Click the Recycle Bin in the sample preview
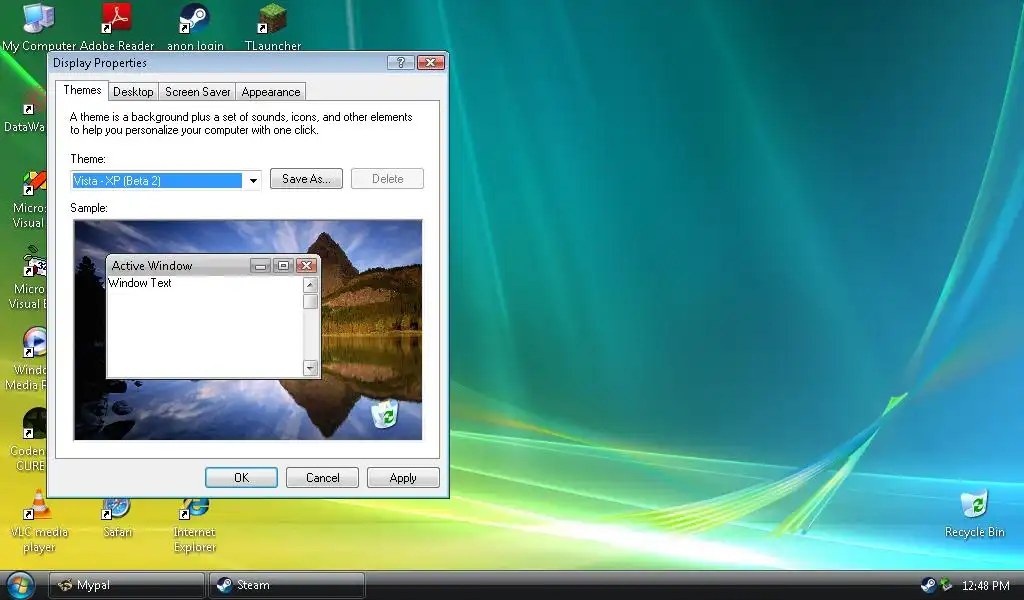This screenshot has width=1024, height=600. [x=385, y=414]
